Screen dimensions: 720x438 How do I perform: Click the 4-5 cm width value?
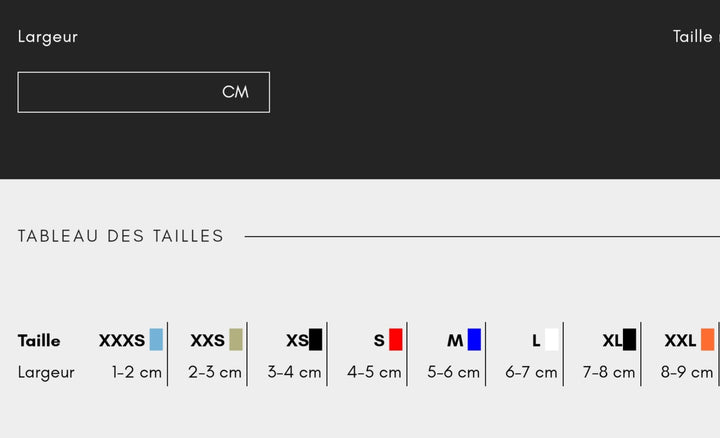(x=374, y=372)
